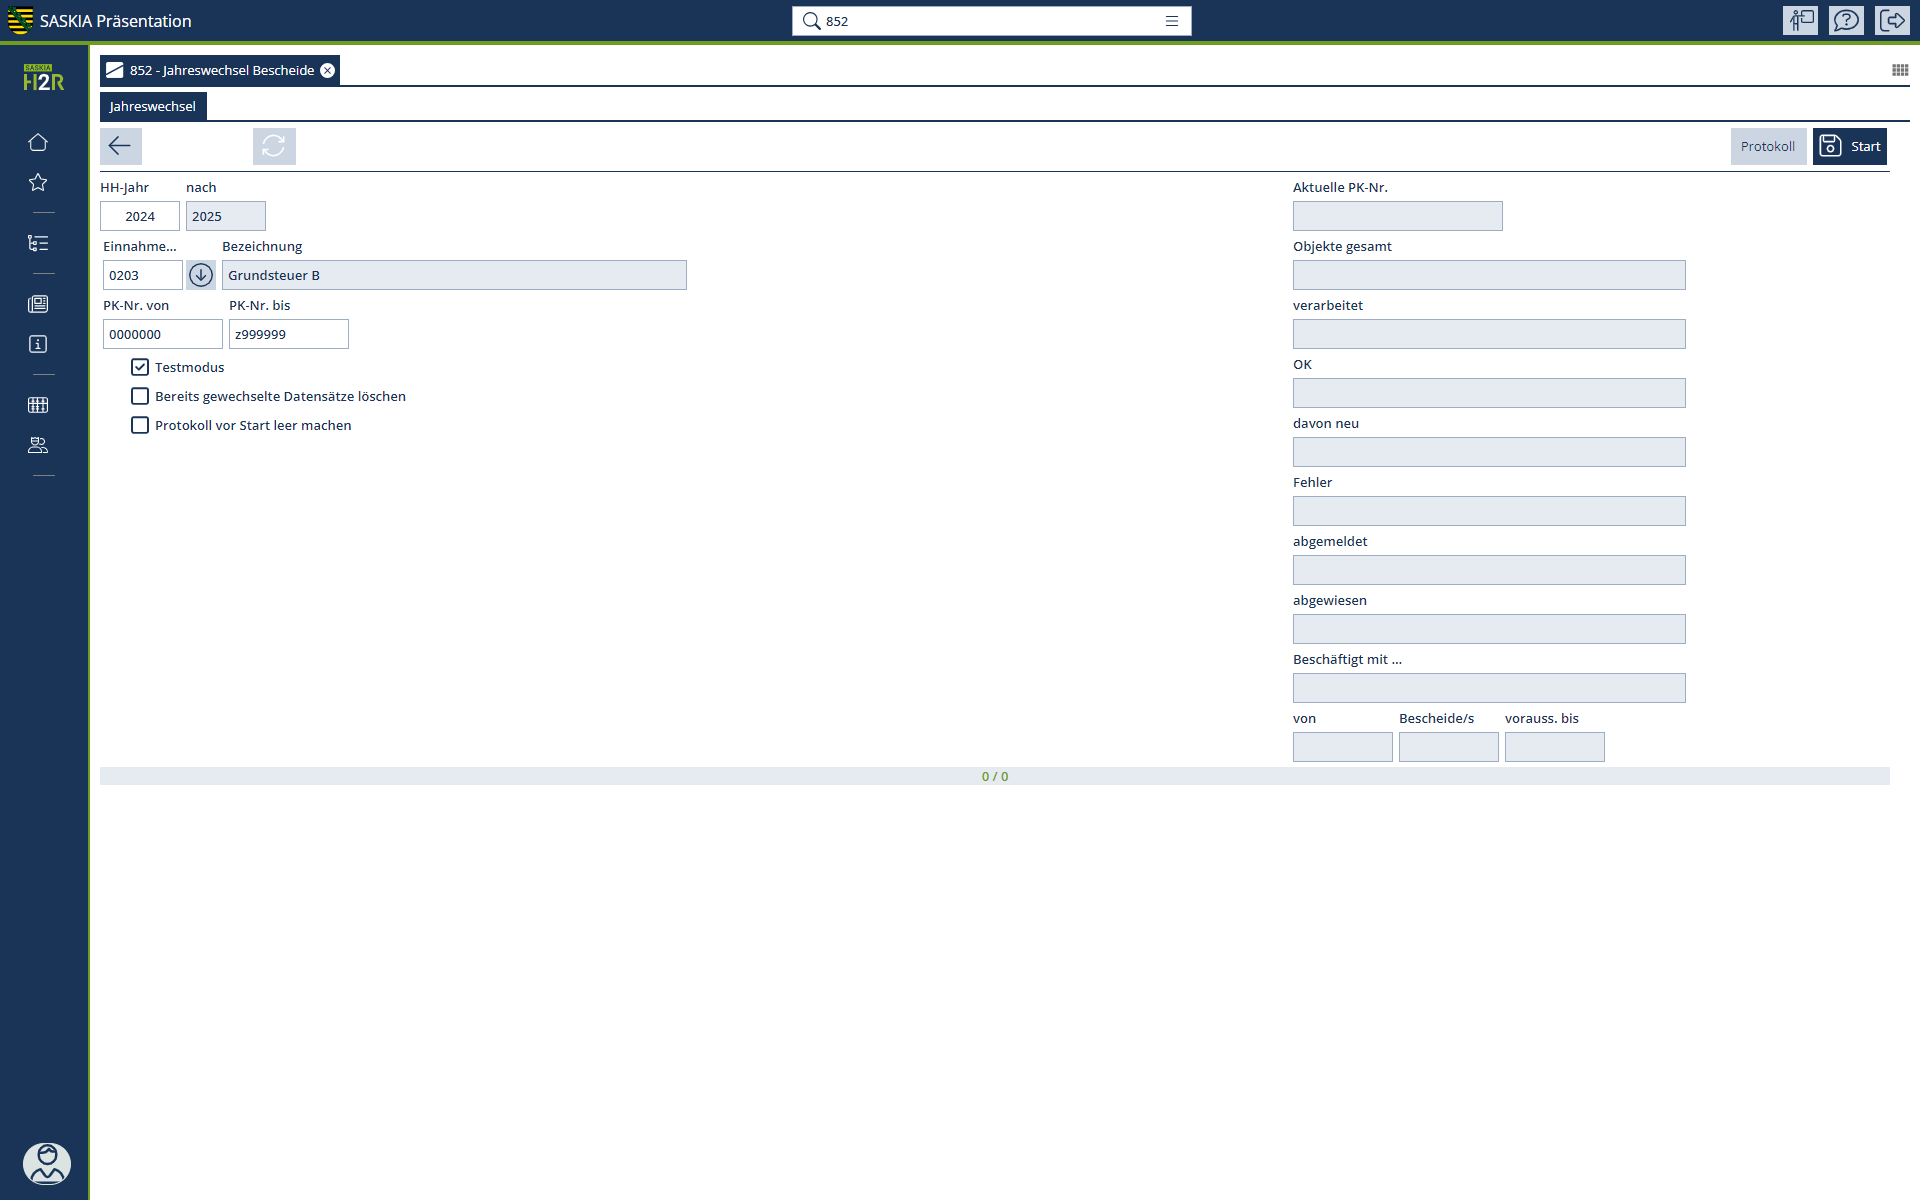
Task: Select the Jahreswechsel tab
Action: [x=153, y=106]
